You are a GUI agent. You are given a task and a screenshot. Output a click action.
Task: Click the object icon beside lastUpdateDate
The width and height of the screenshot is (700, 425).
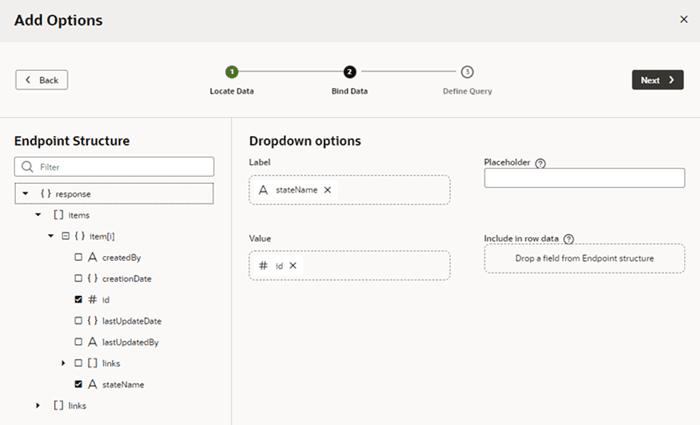tap(92, 321)
